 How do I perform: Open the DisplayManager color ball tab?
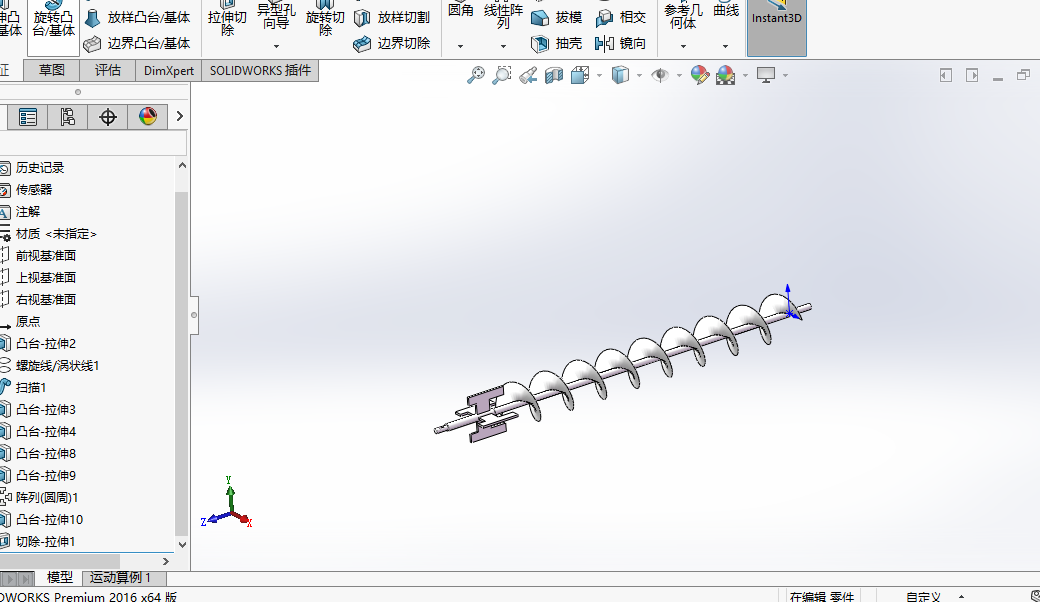(x=147, y=117)
